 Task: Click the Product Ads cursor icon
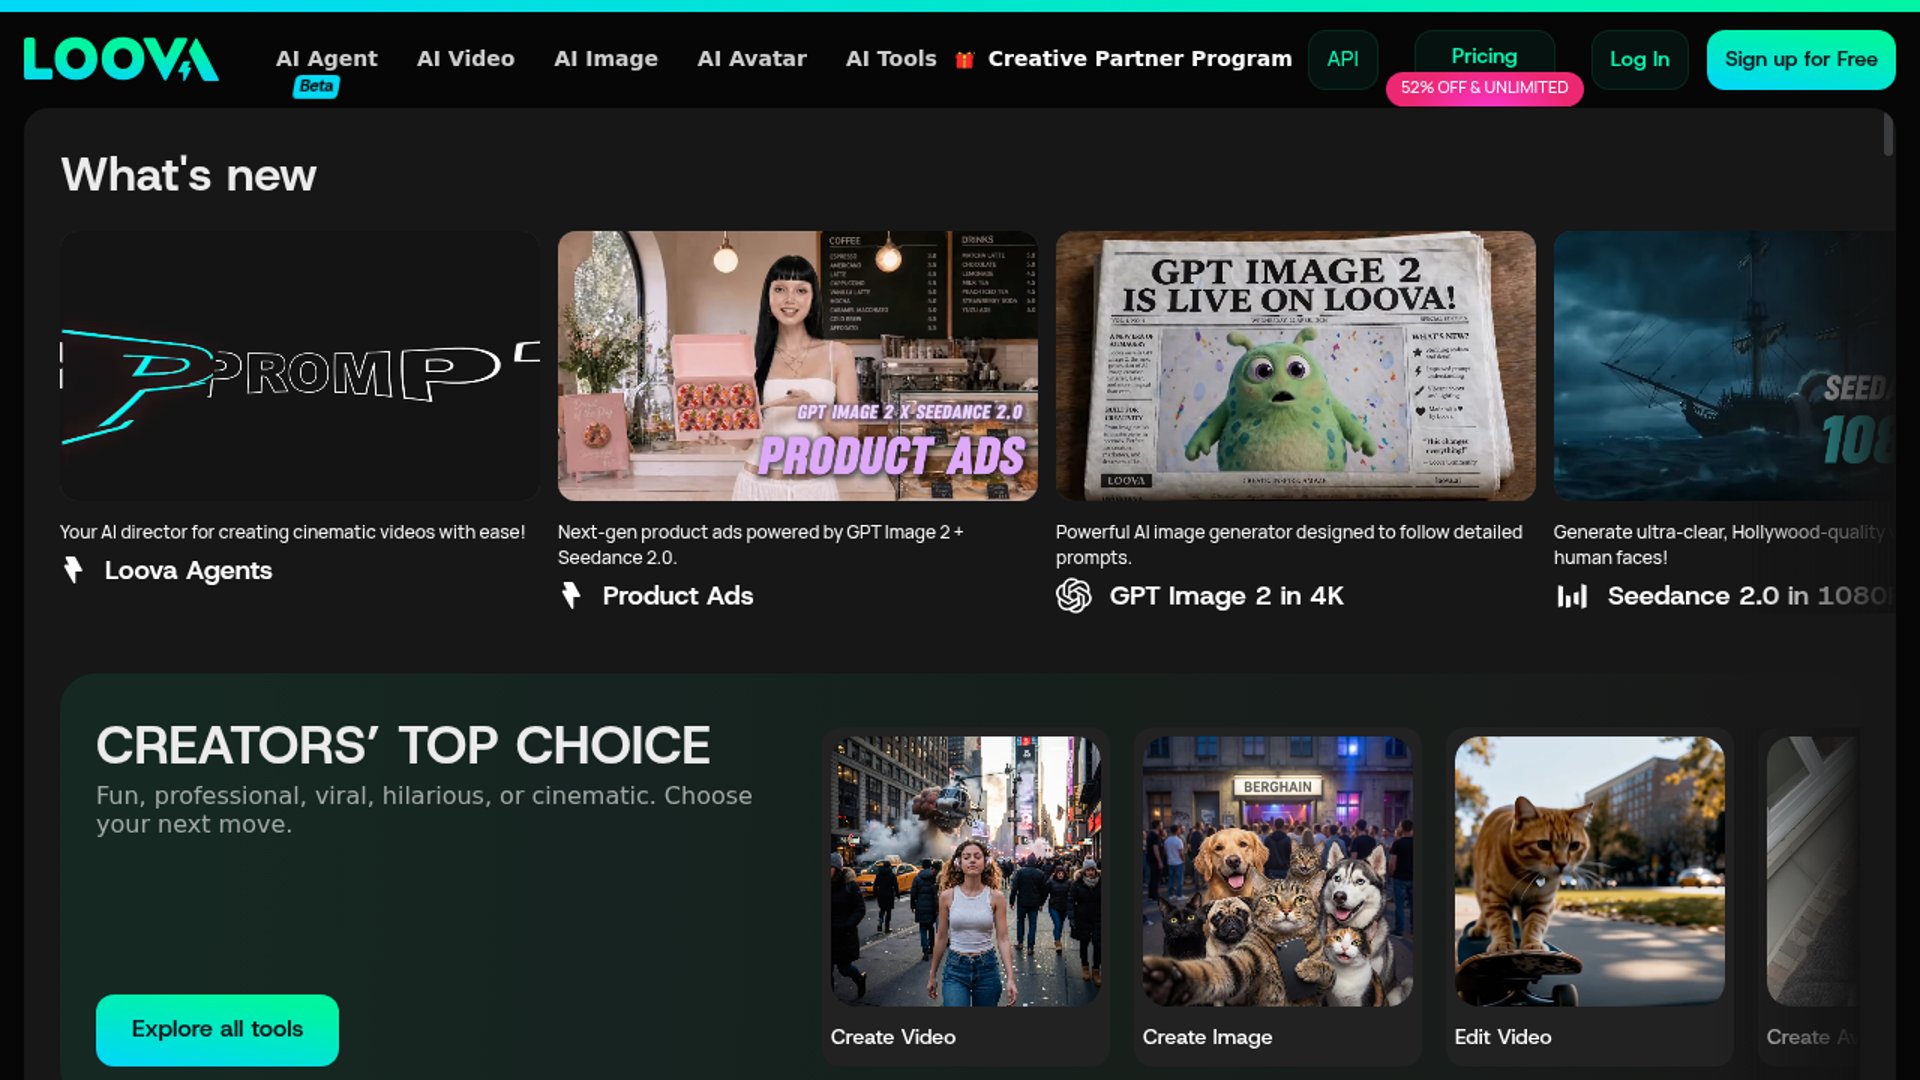571,595
